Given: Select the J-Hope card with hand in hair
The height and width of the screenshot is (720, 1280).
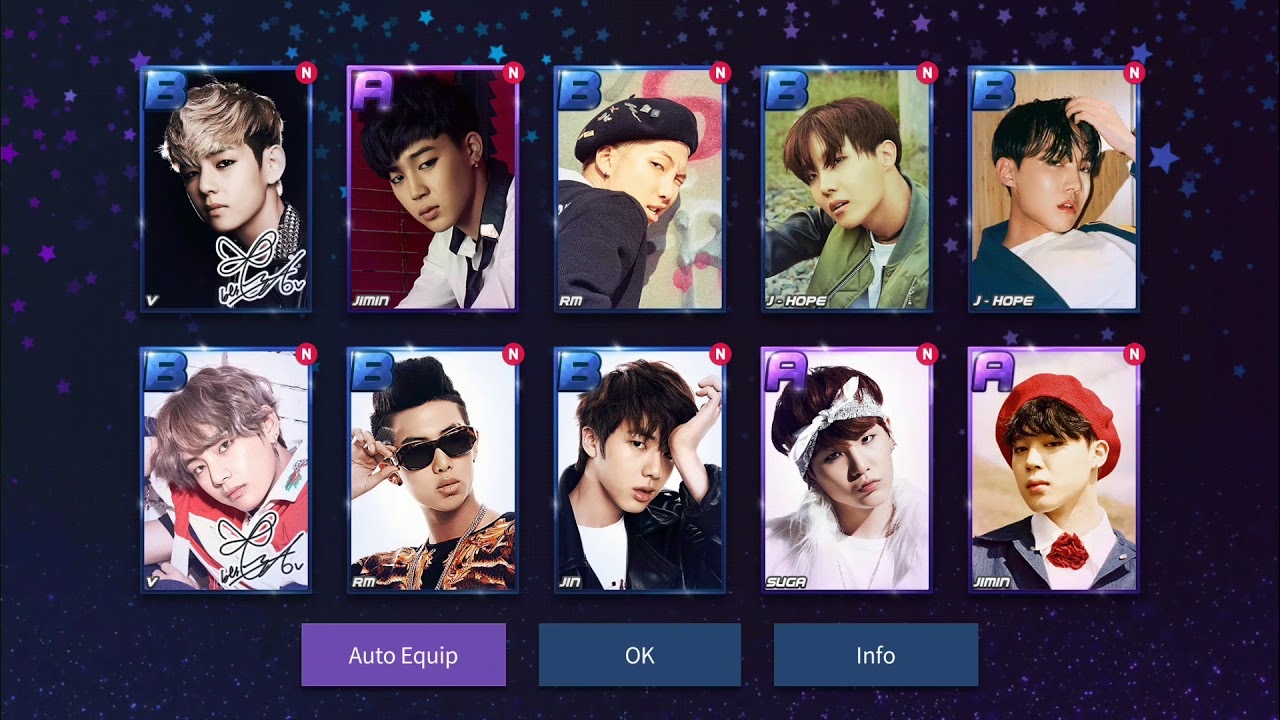Looking at the screenshot, I should (1054, 189).
